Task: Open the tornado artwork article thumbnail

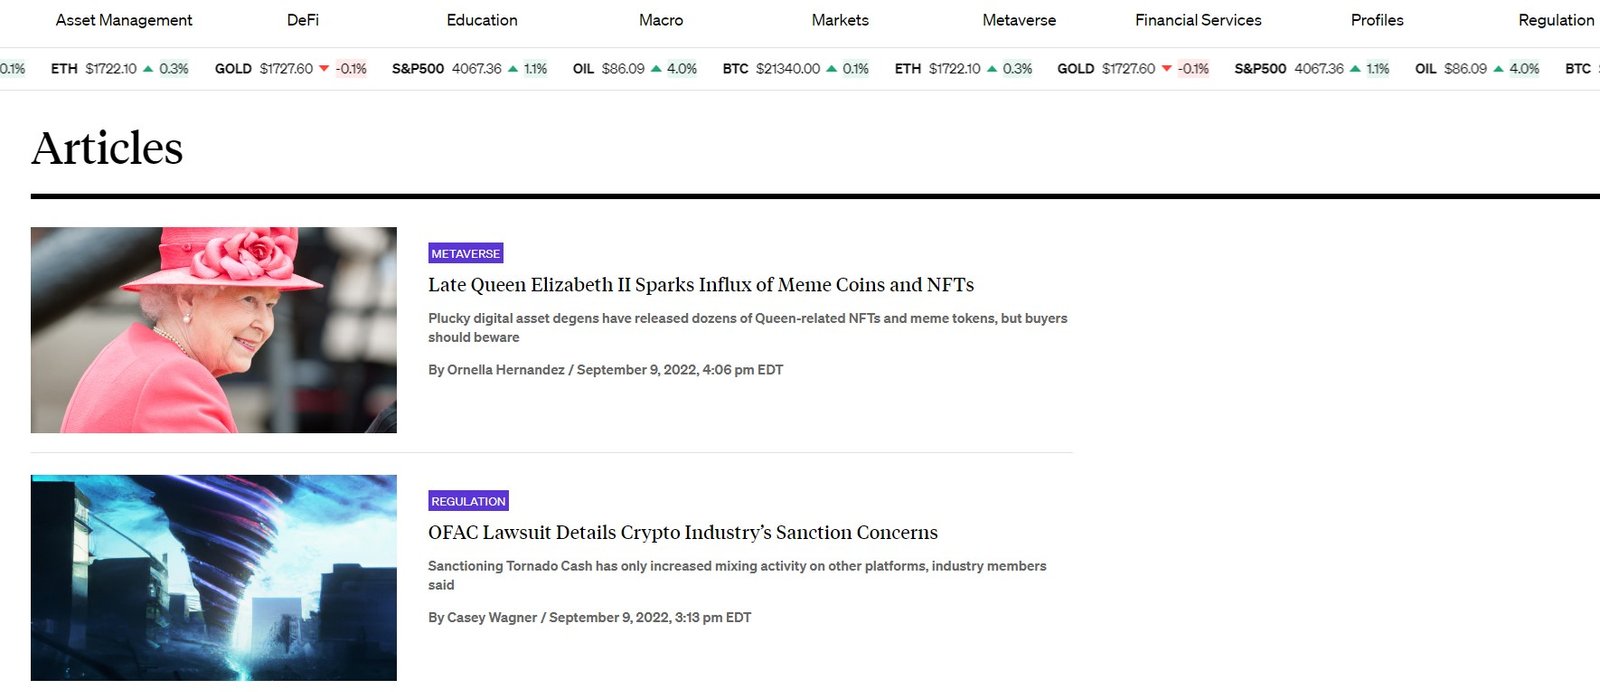Action: click(214, 578)
